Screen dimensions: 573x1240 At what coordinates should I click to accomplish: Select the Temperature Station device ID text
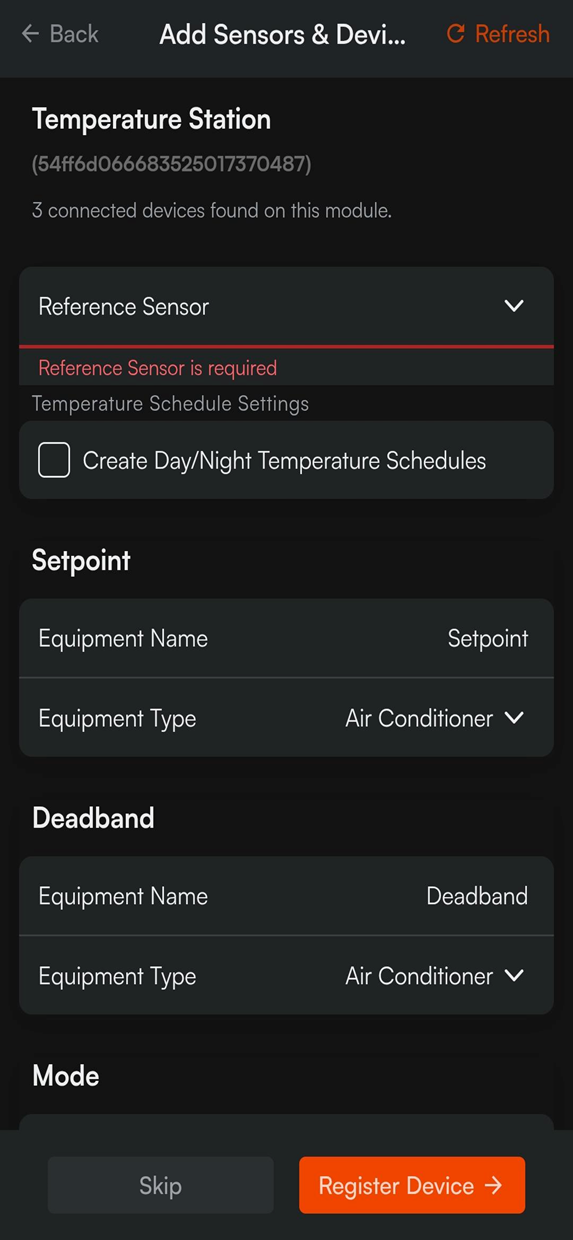pyautogui.click(x=171, y=164)
